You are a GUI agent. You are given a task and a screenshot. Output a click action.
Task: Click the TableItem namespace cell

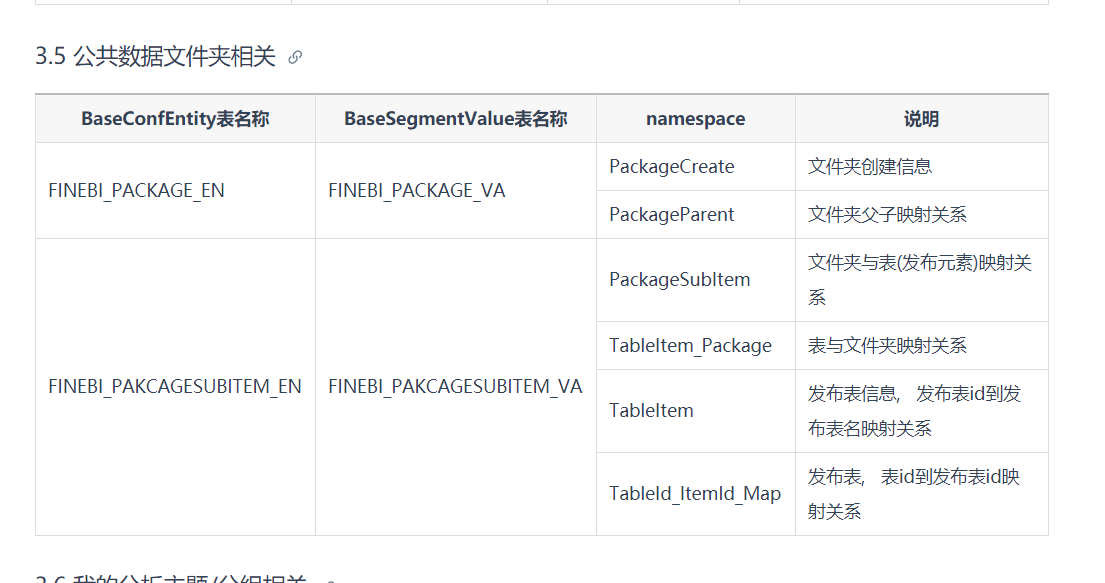click(x=696, y=411)
